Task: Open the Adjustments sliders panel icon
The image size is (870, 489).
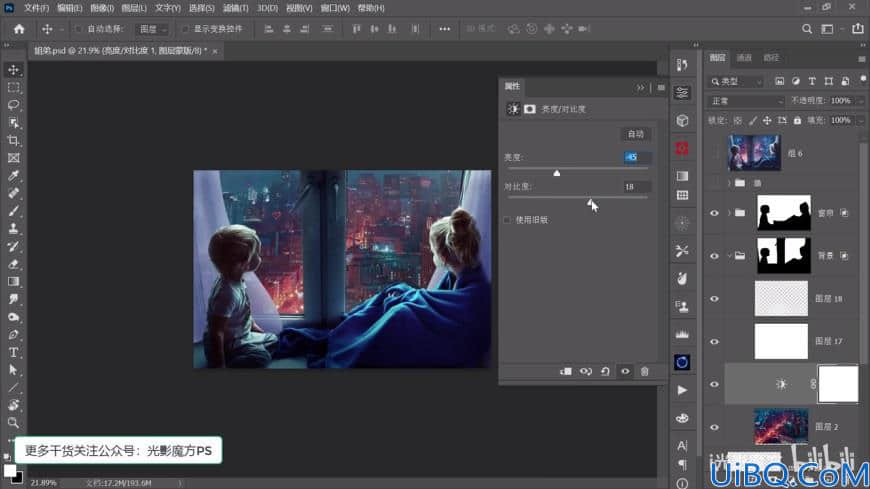Action: pyautogui.click(x=682, y=93)
